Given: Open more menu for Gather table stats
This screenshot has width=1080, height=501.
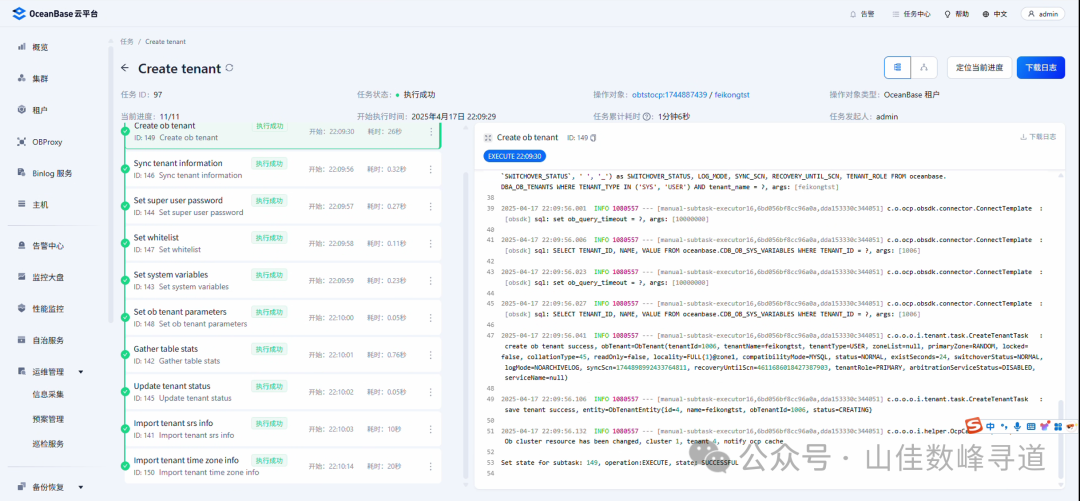Looking at the screenshot, I should [x=431, y=355].
